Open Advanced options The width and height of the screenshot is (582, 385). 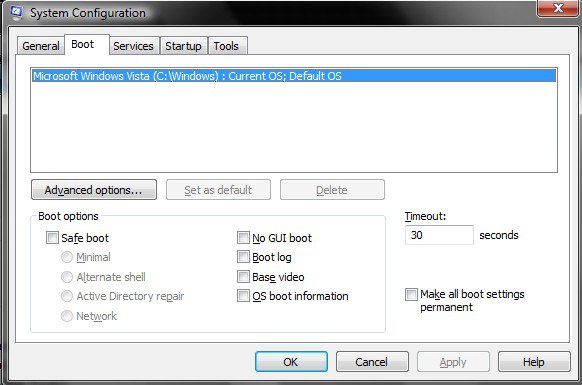pos(94,190)
